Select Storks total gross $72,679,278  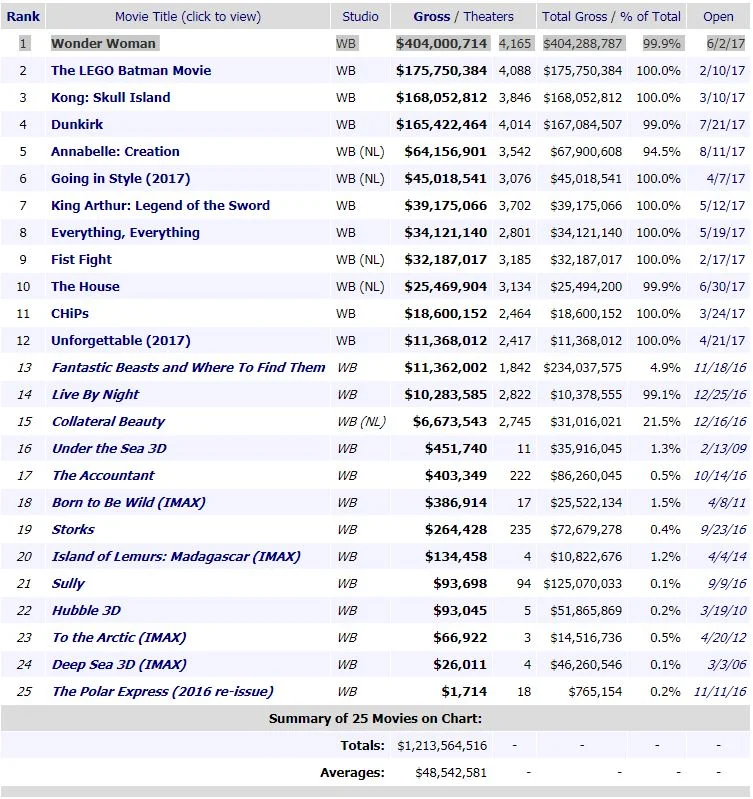coord(586,529)
